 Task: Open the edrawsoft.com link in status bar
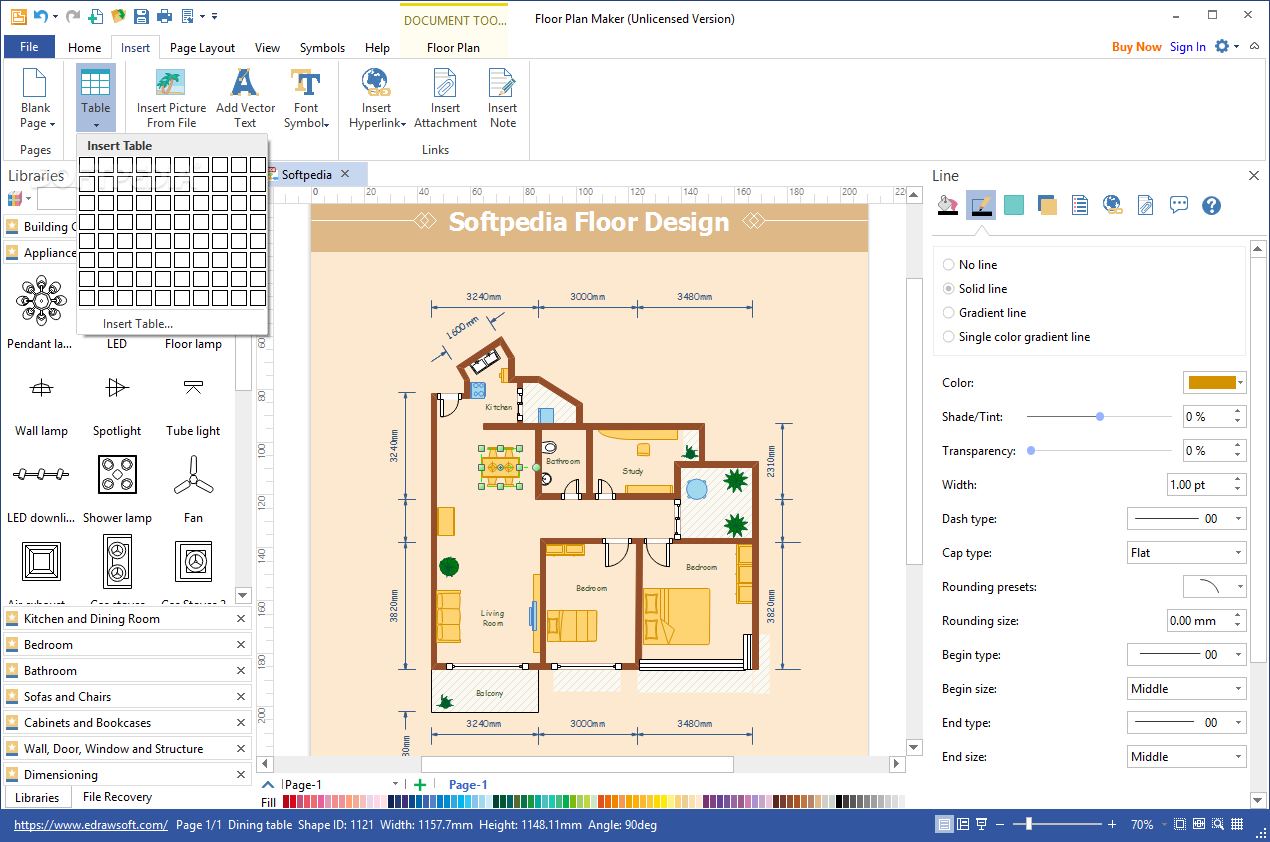[91, 825]
